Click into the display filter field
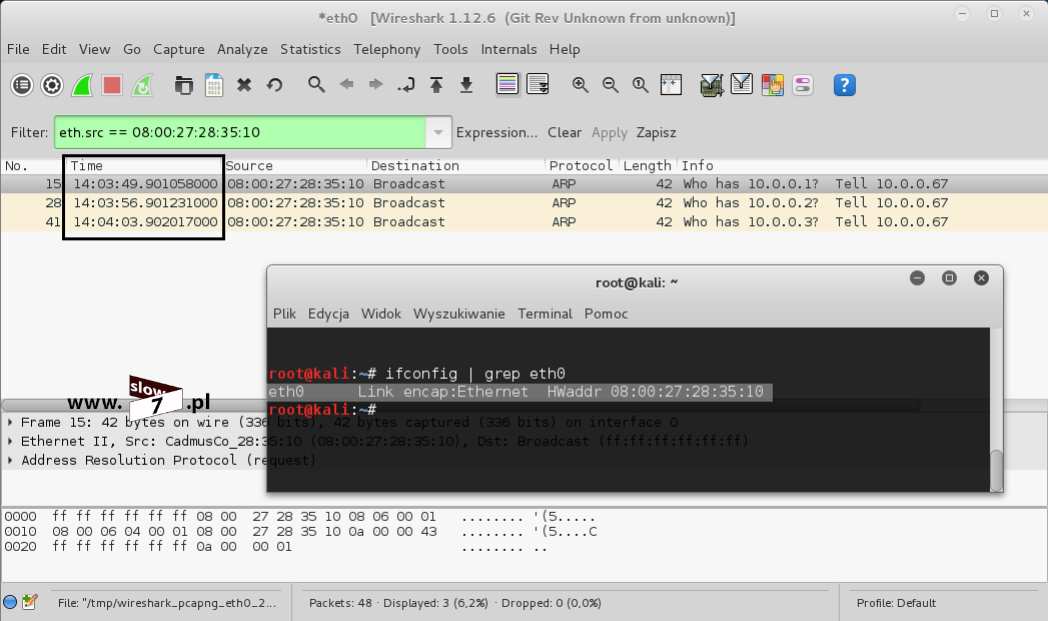The width and height of the screenshot is (1048, 621). coord(240,132)
